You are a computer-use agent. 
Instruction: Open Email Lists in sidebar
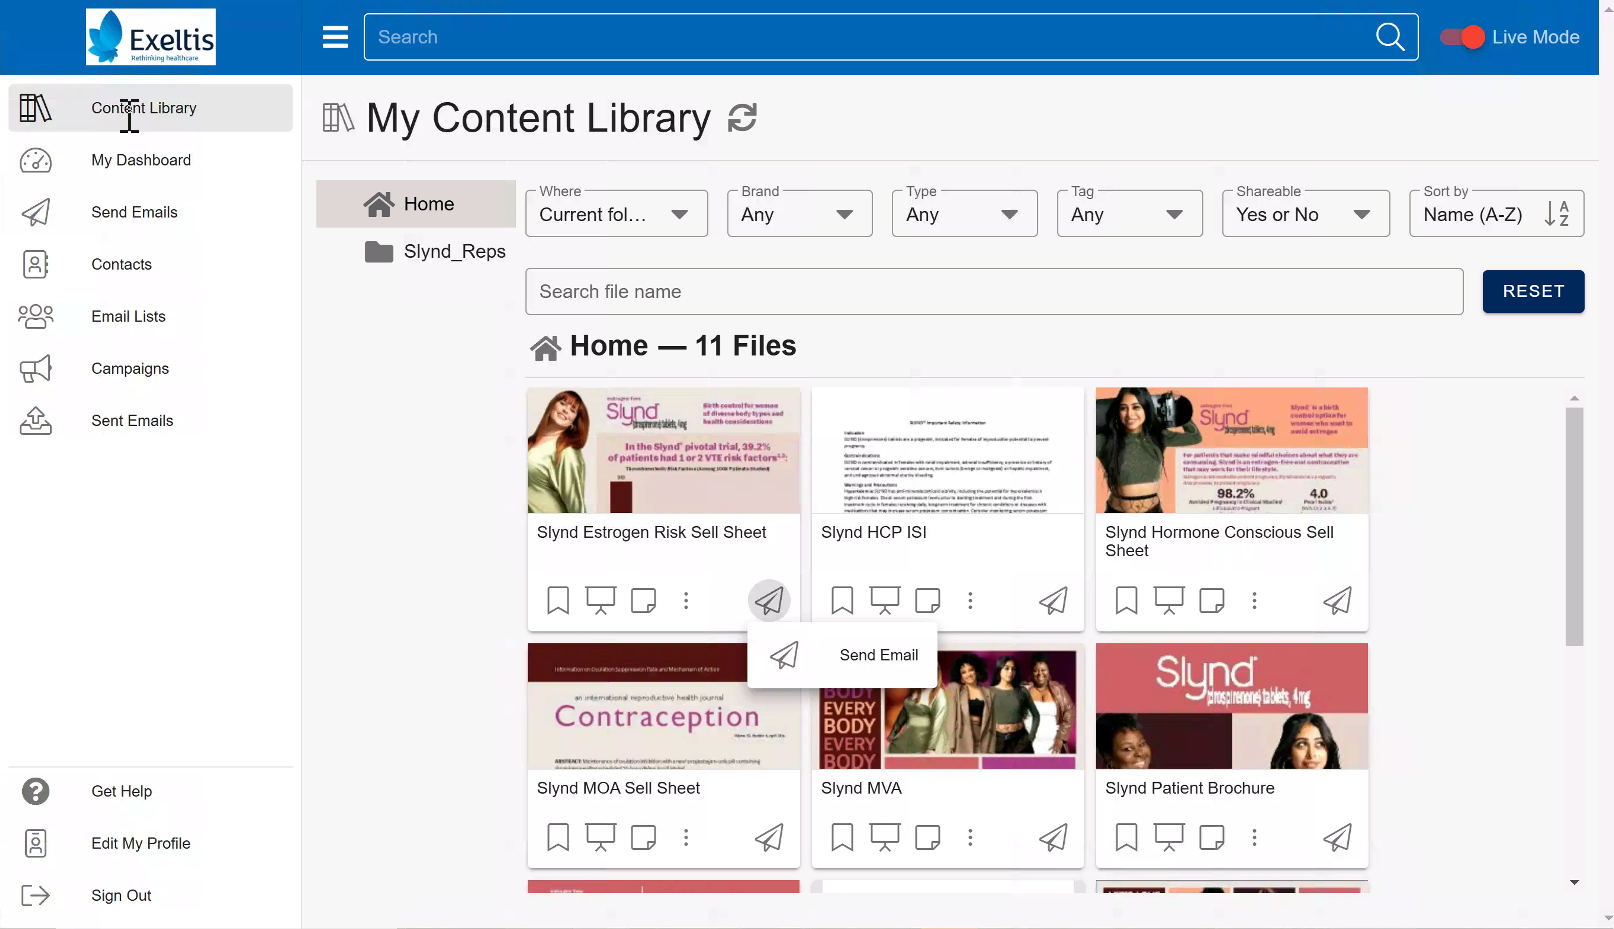click(151, 316)
